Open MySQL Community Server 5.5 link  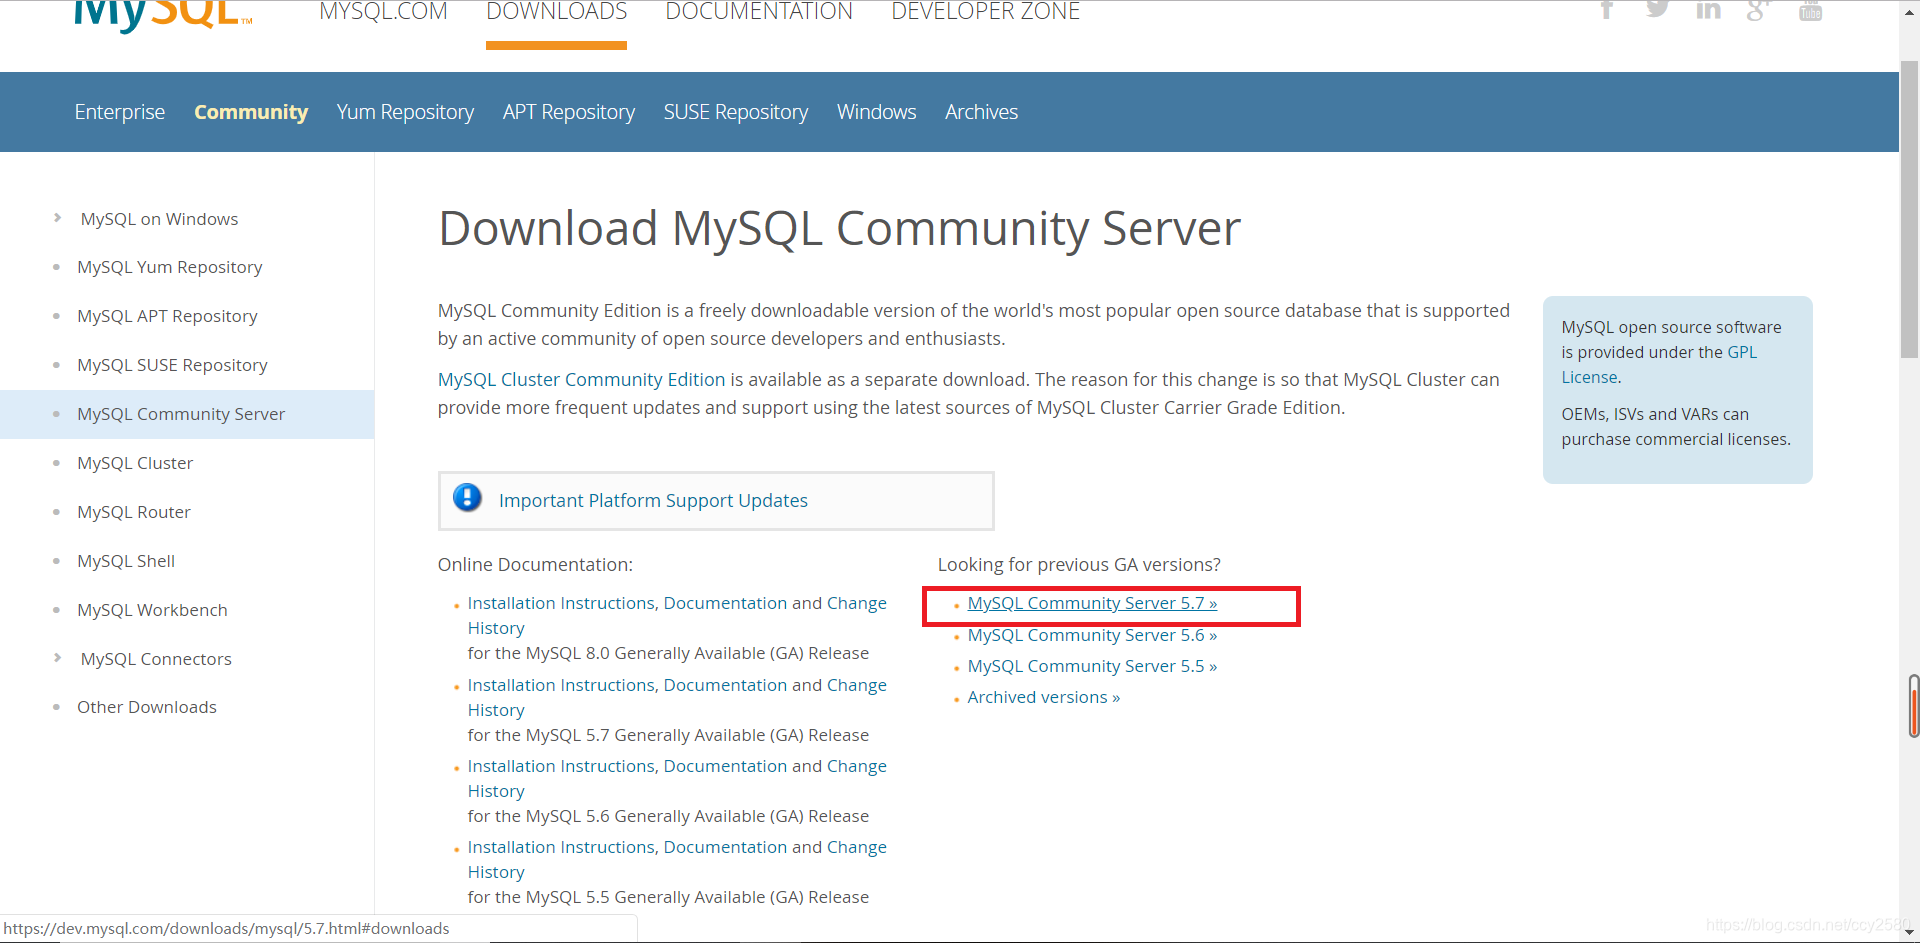click(x=1092, y=666)
